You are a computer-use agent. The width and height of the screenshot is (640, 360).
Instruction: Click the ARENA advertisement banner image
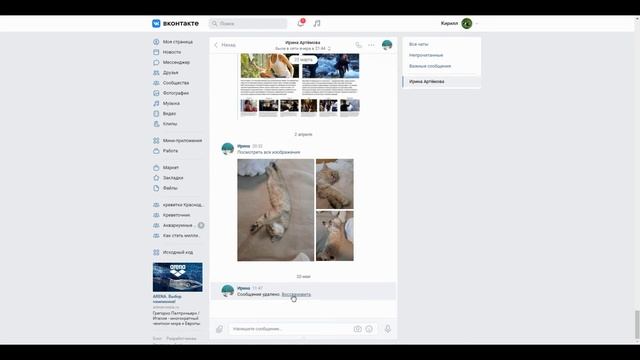[178, 277]
